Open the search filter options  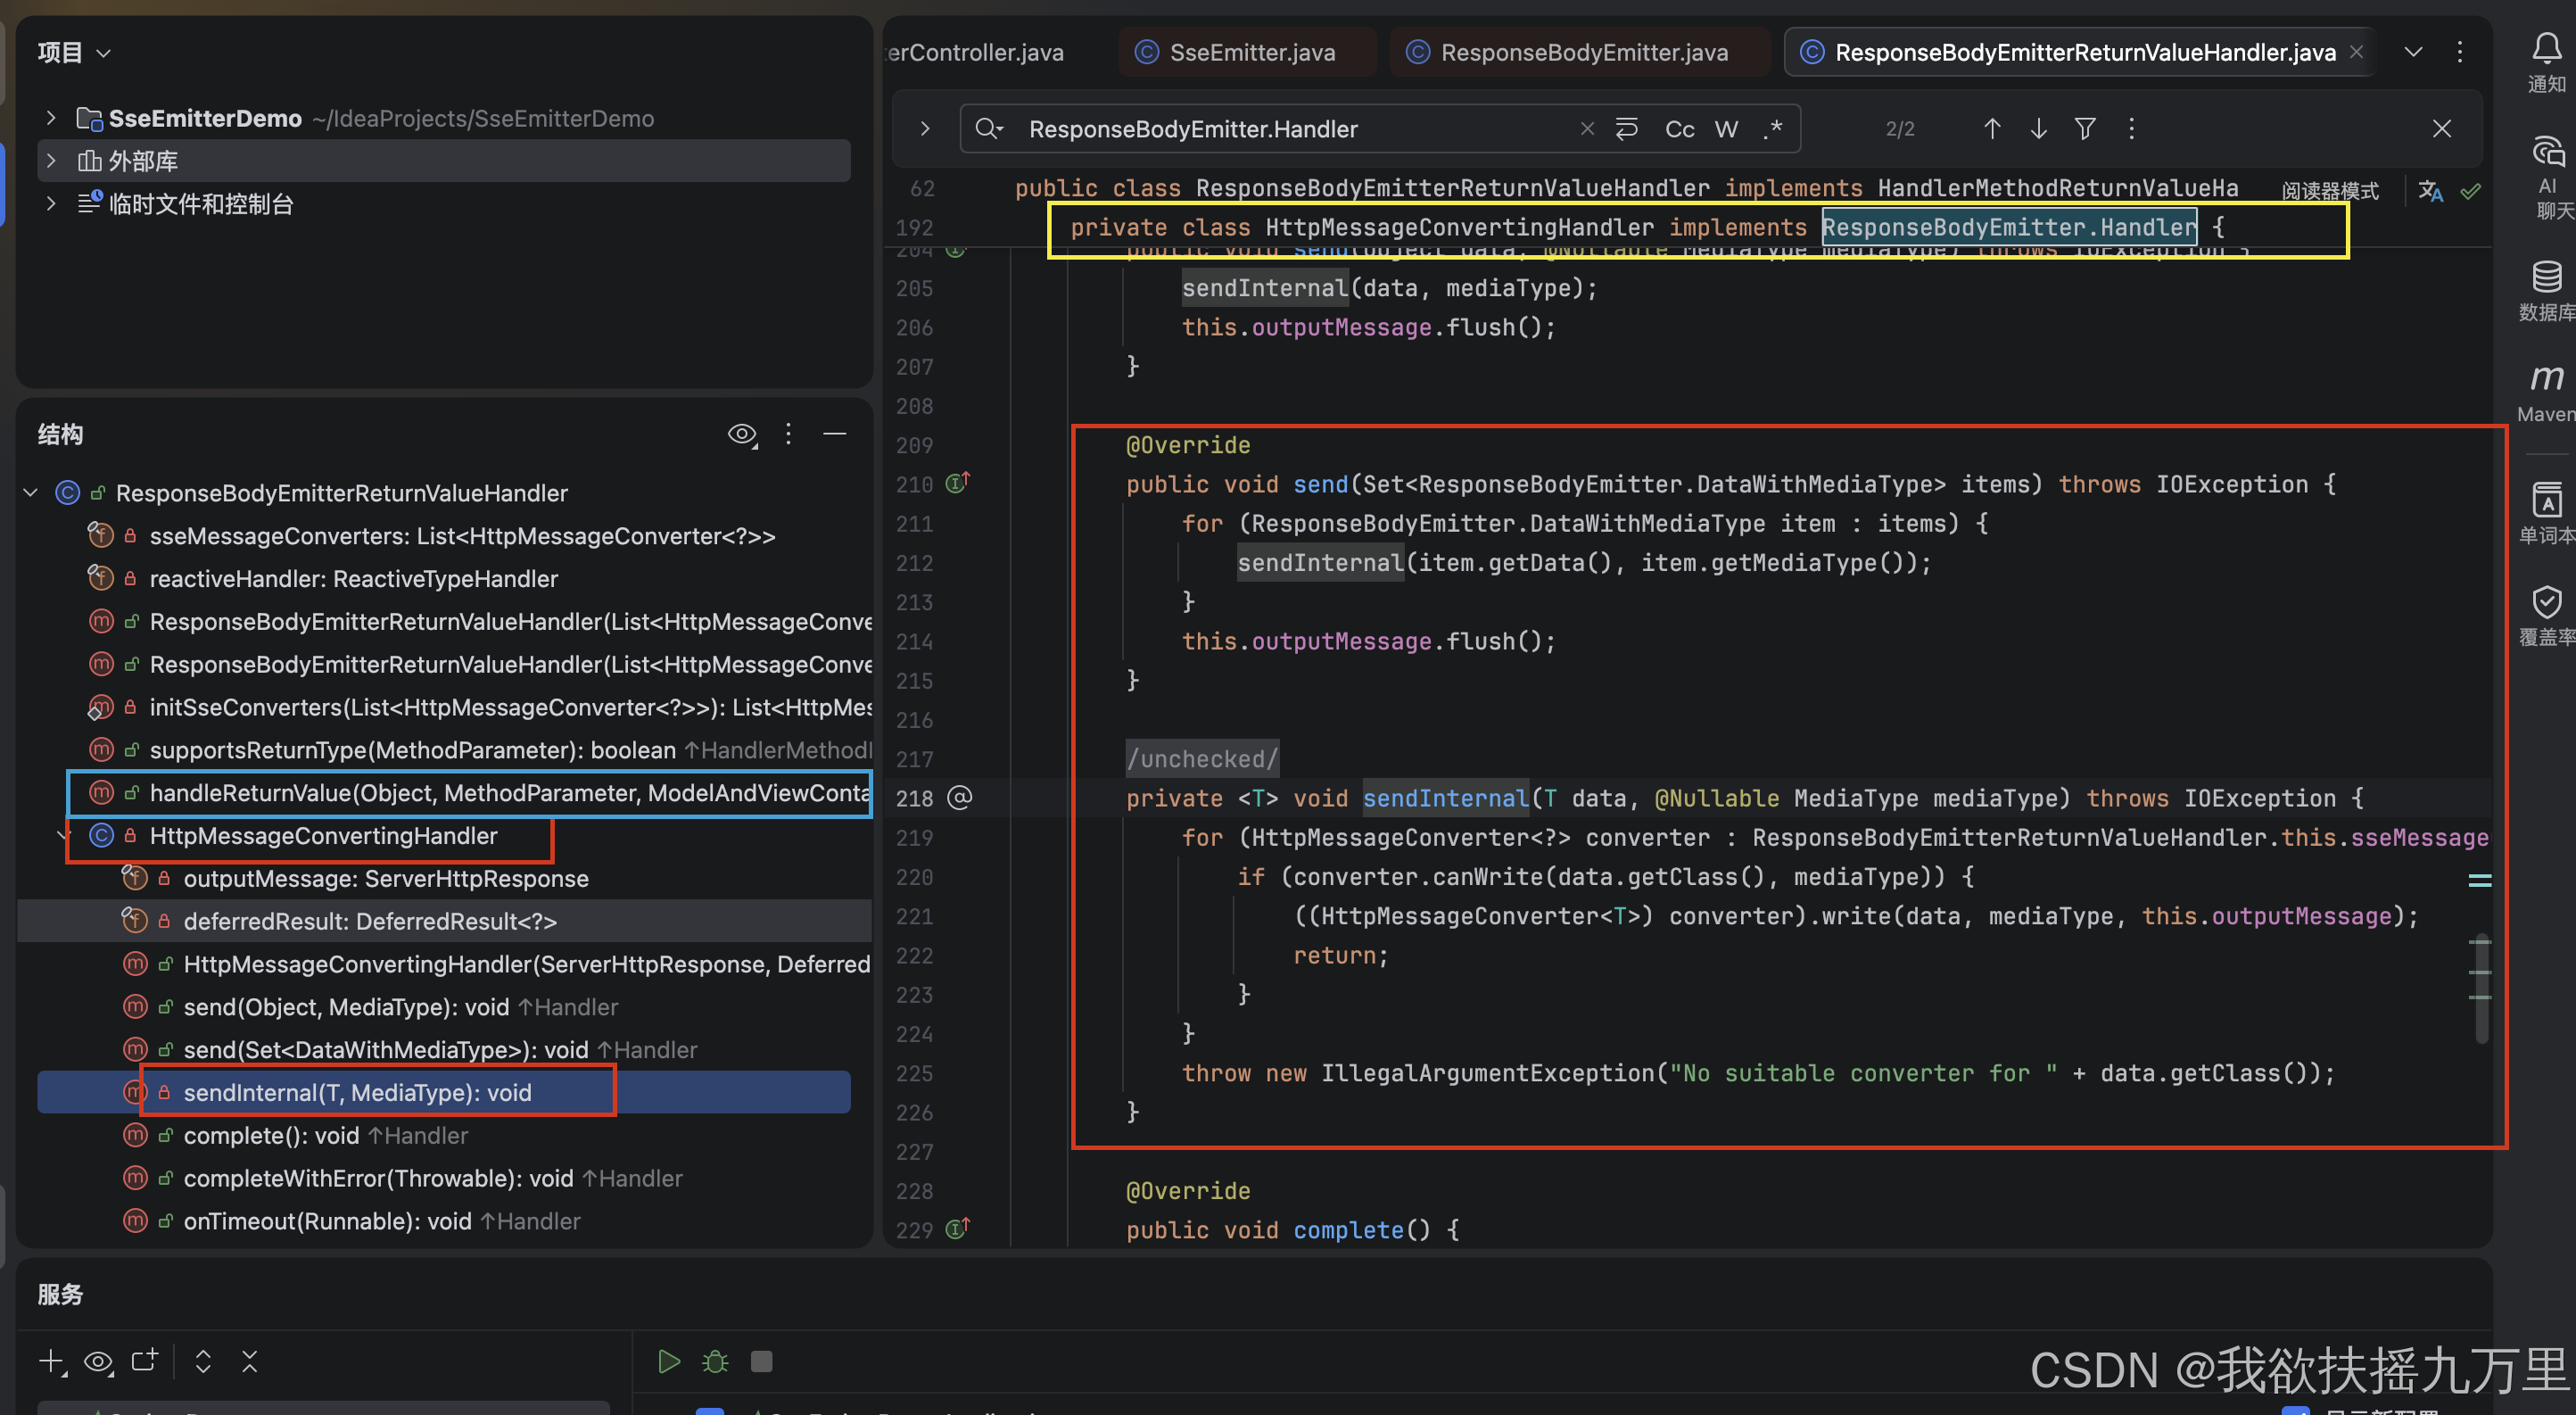coord(2085,129)
